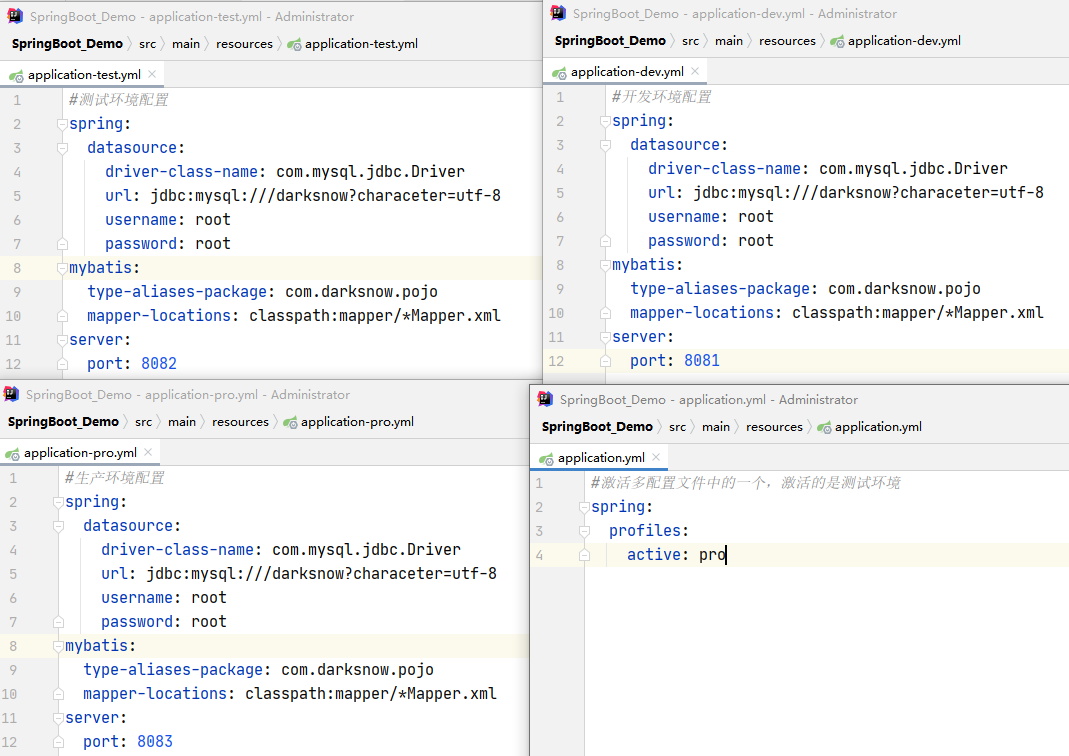Click line number 12 gutter in application-dev.yml
Image resolution: width=1069 pixels, height=756 pixels.
pos(556,361)
